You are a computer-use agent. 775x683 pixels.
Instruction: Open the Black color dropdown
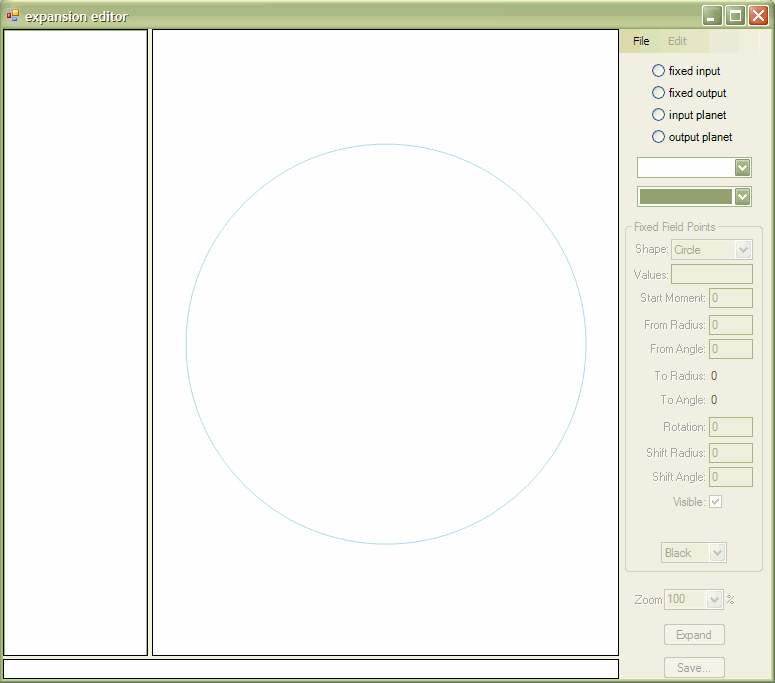693,553
